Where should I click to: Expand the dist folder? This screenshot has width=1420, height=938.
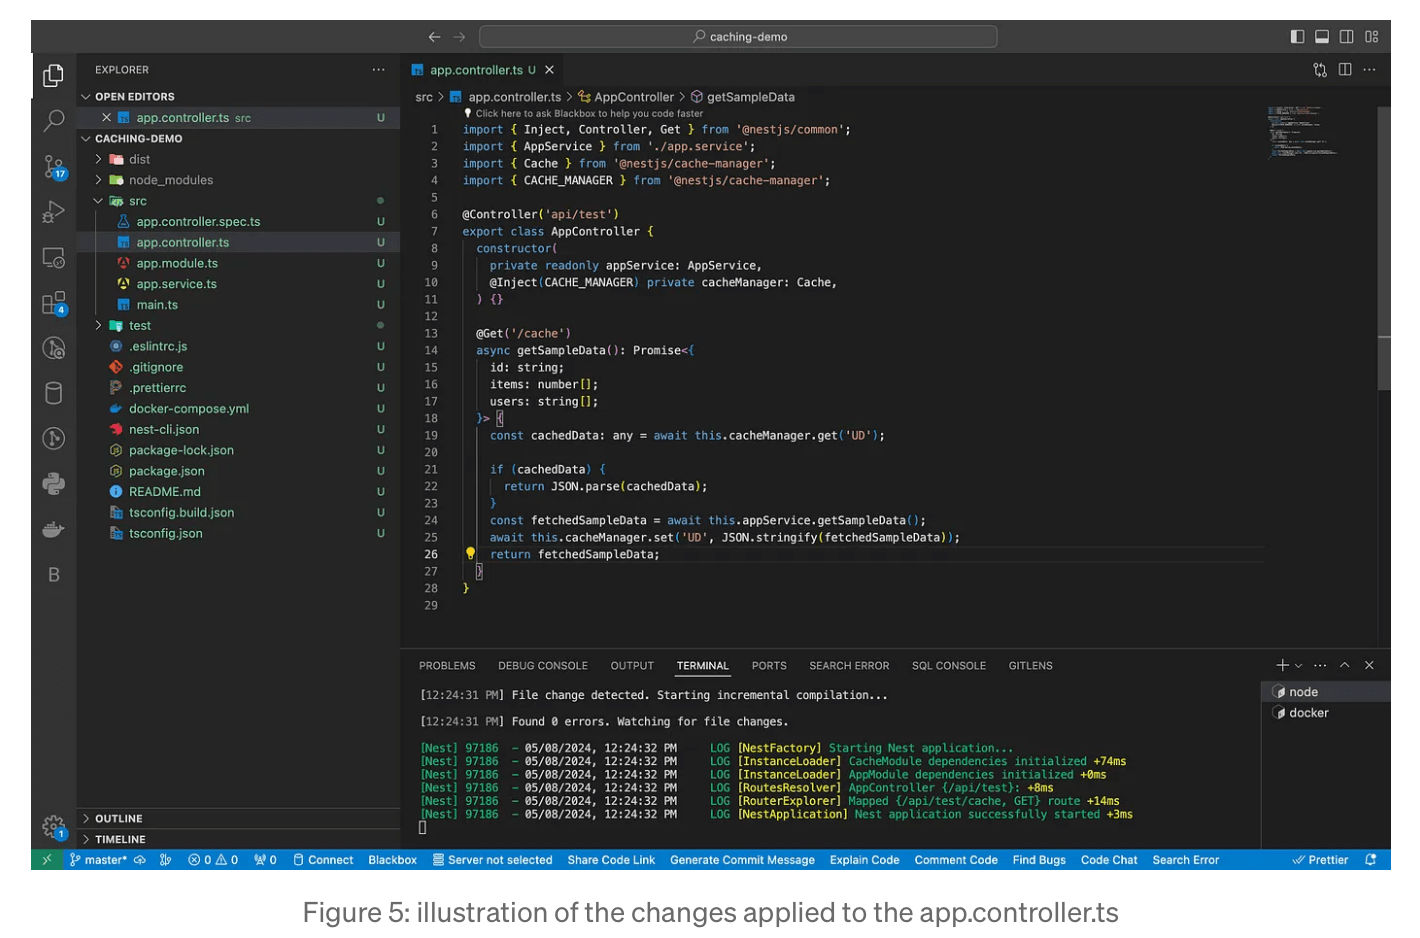tap(238, 159)
